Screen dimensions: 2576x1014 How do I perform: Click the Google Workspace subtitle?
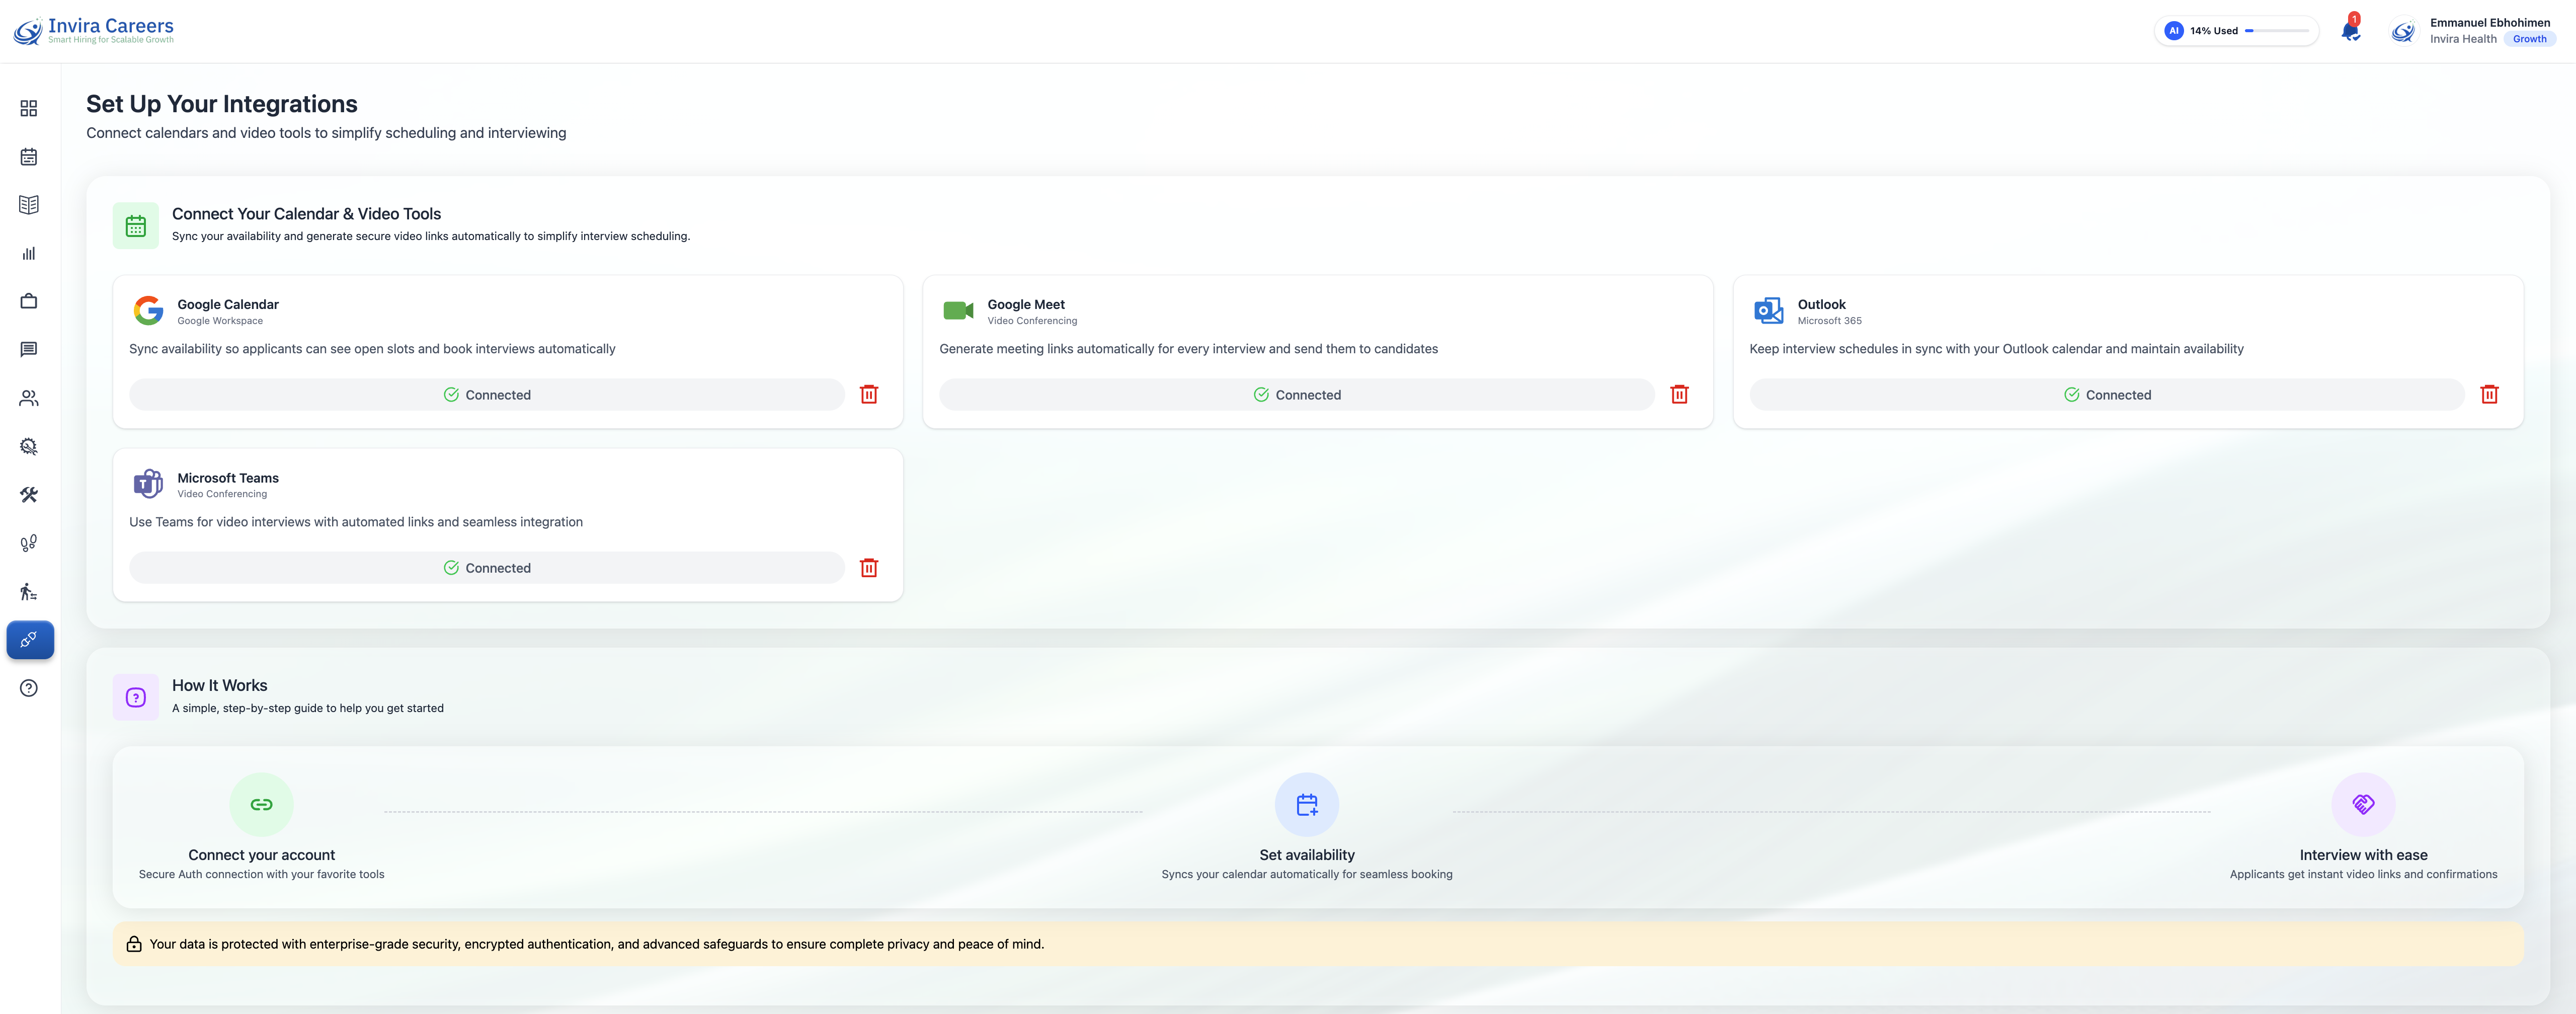tap(220, 321)
